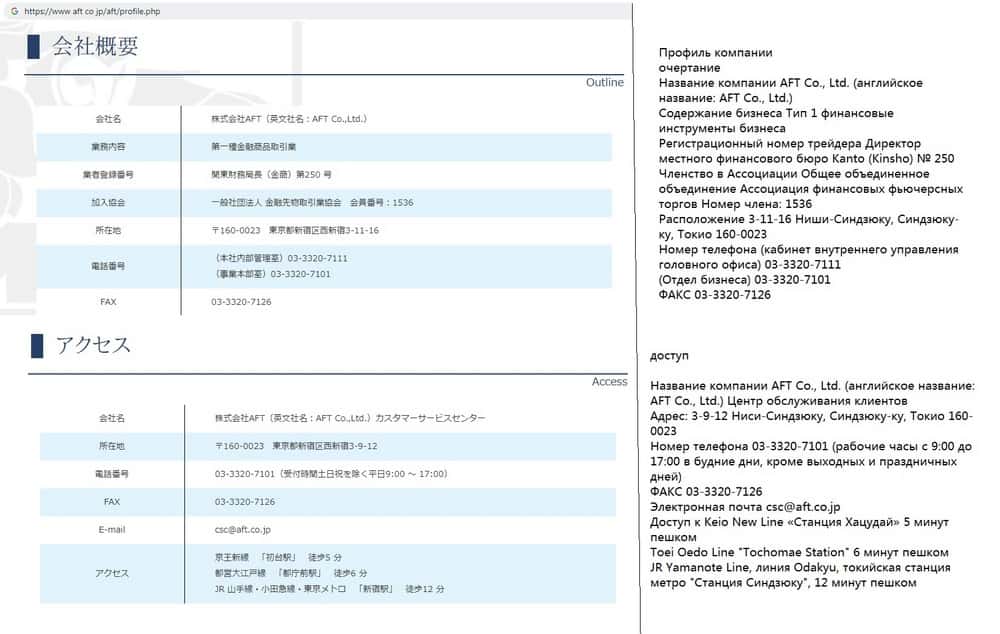Click the line starting JR Yamanote Line
Image resolution: width=1000 pixels, height=634 pixels.
(x=800, y=568)
